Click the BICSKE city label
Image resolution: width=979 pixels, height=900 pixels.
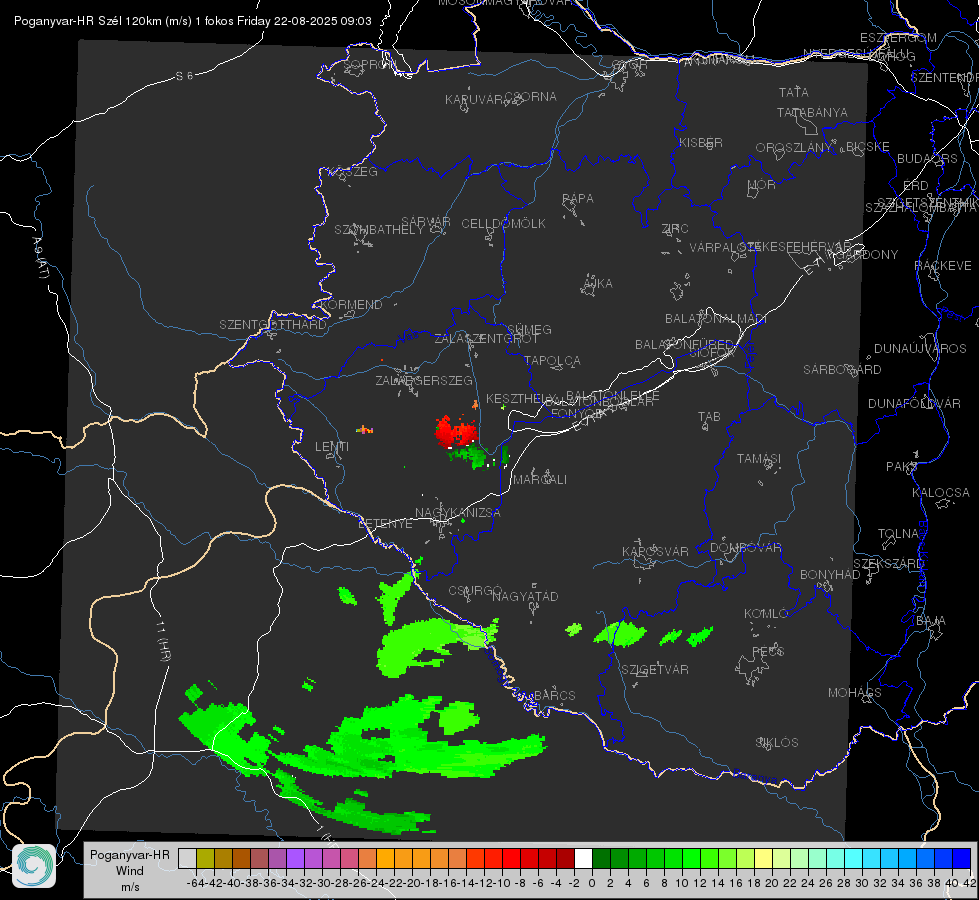tap(868, 147)
